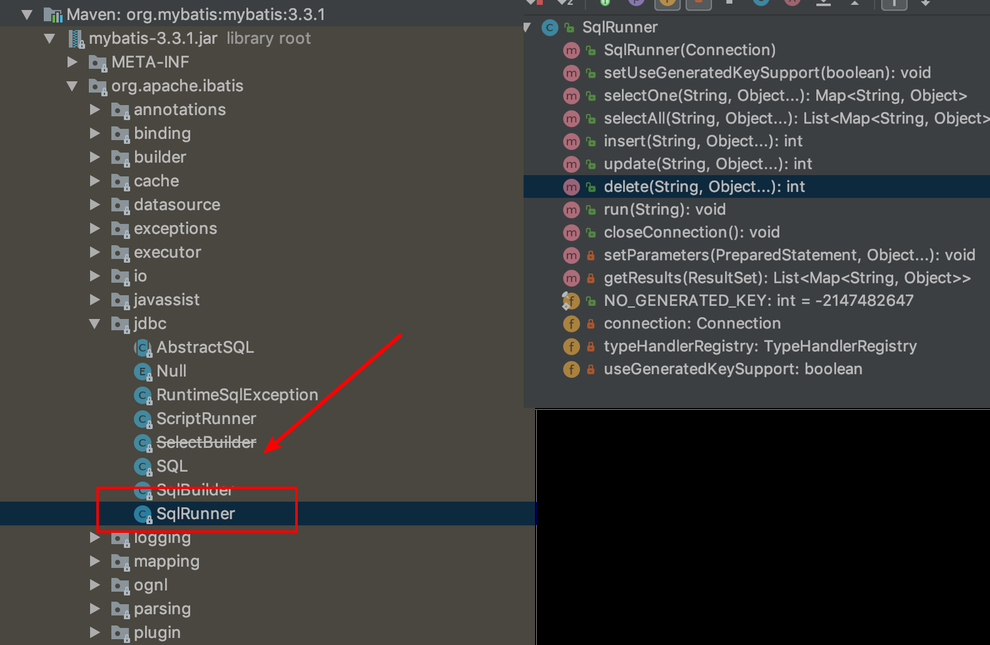Click the useGeneratedKeySupport field icon
Image resolution: width=990 pixels, height=645 pixels.
pos(571,369)
